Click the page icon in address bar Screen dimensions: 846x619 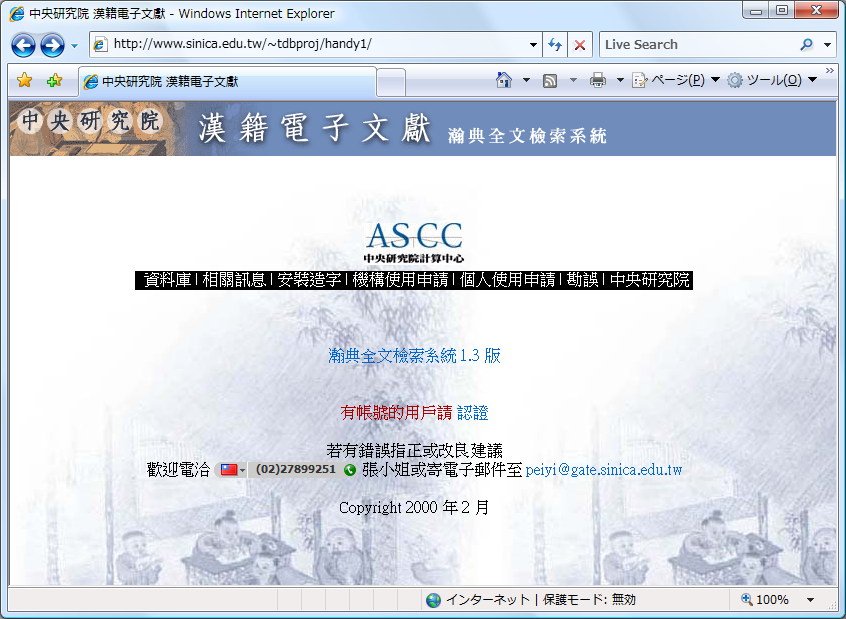pos(100,44)
